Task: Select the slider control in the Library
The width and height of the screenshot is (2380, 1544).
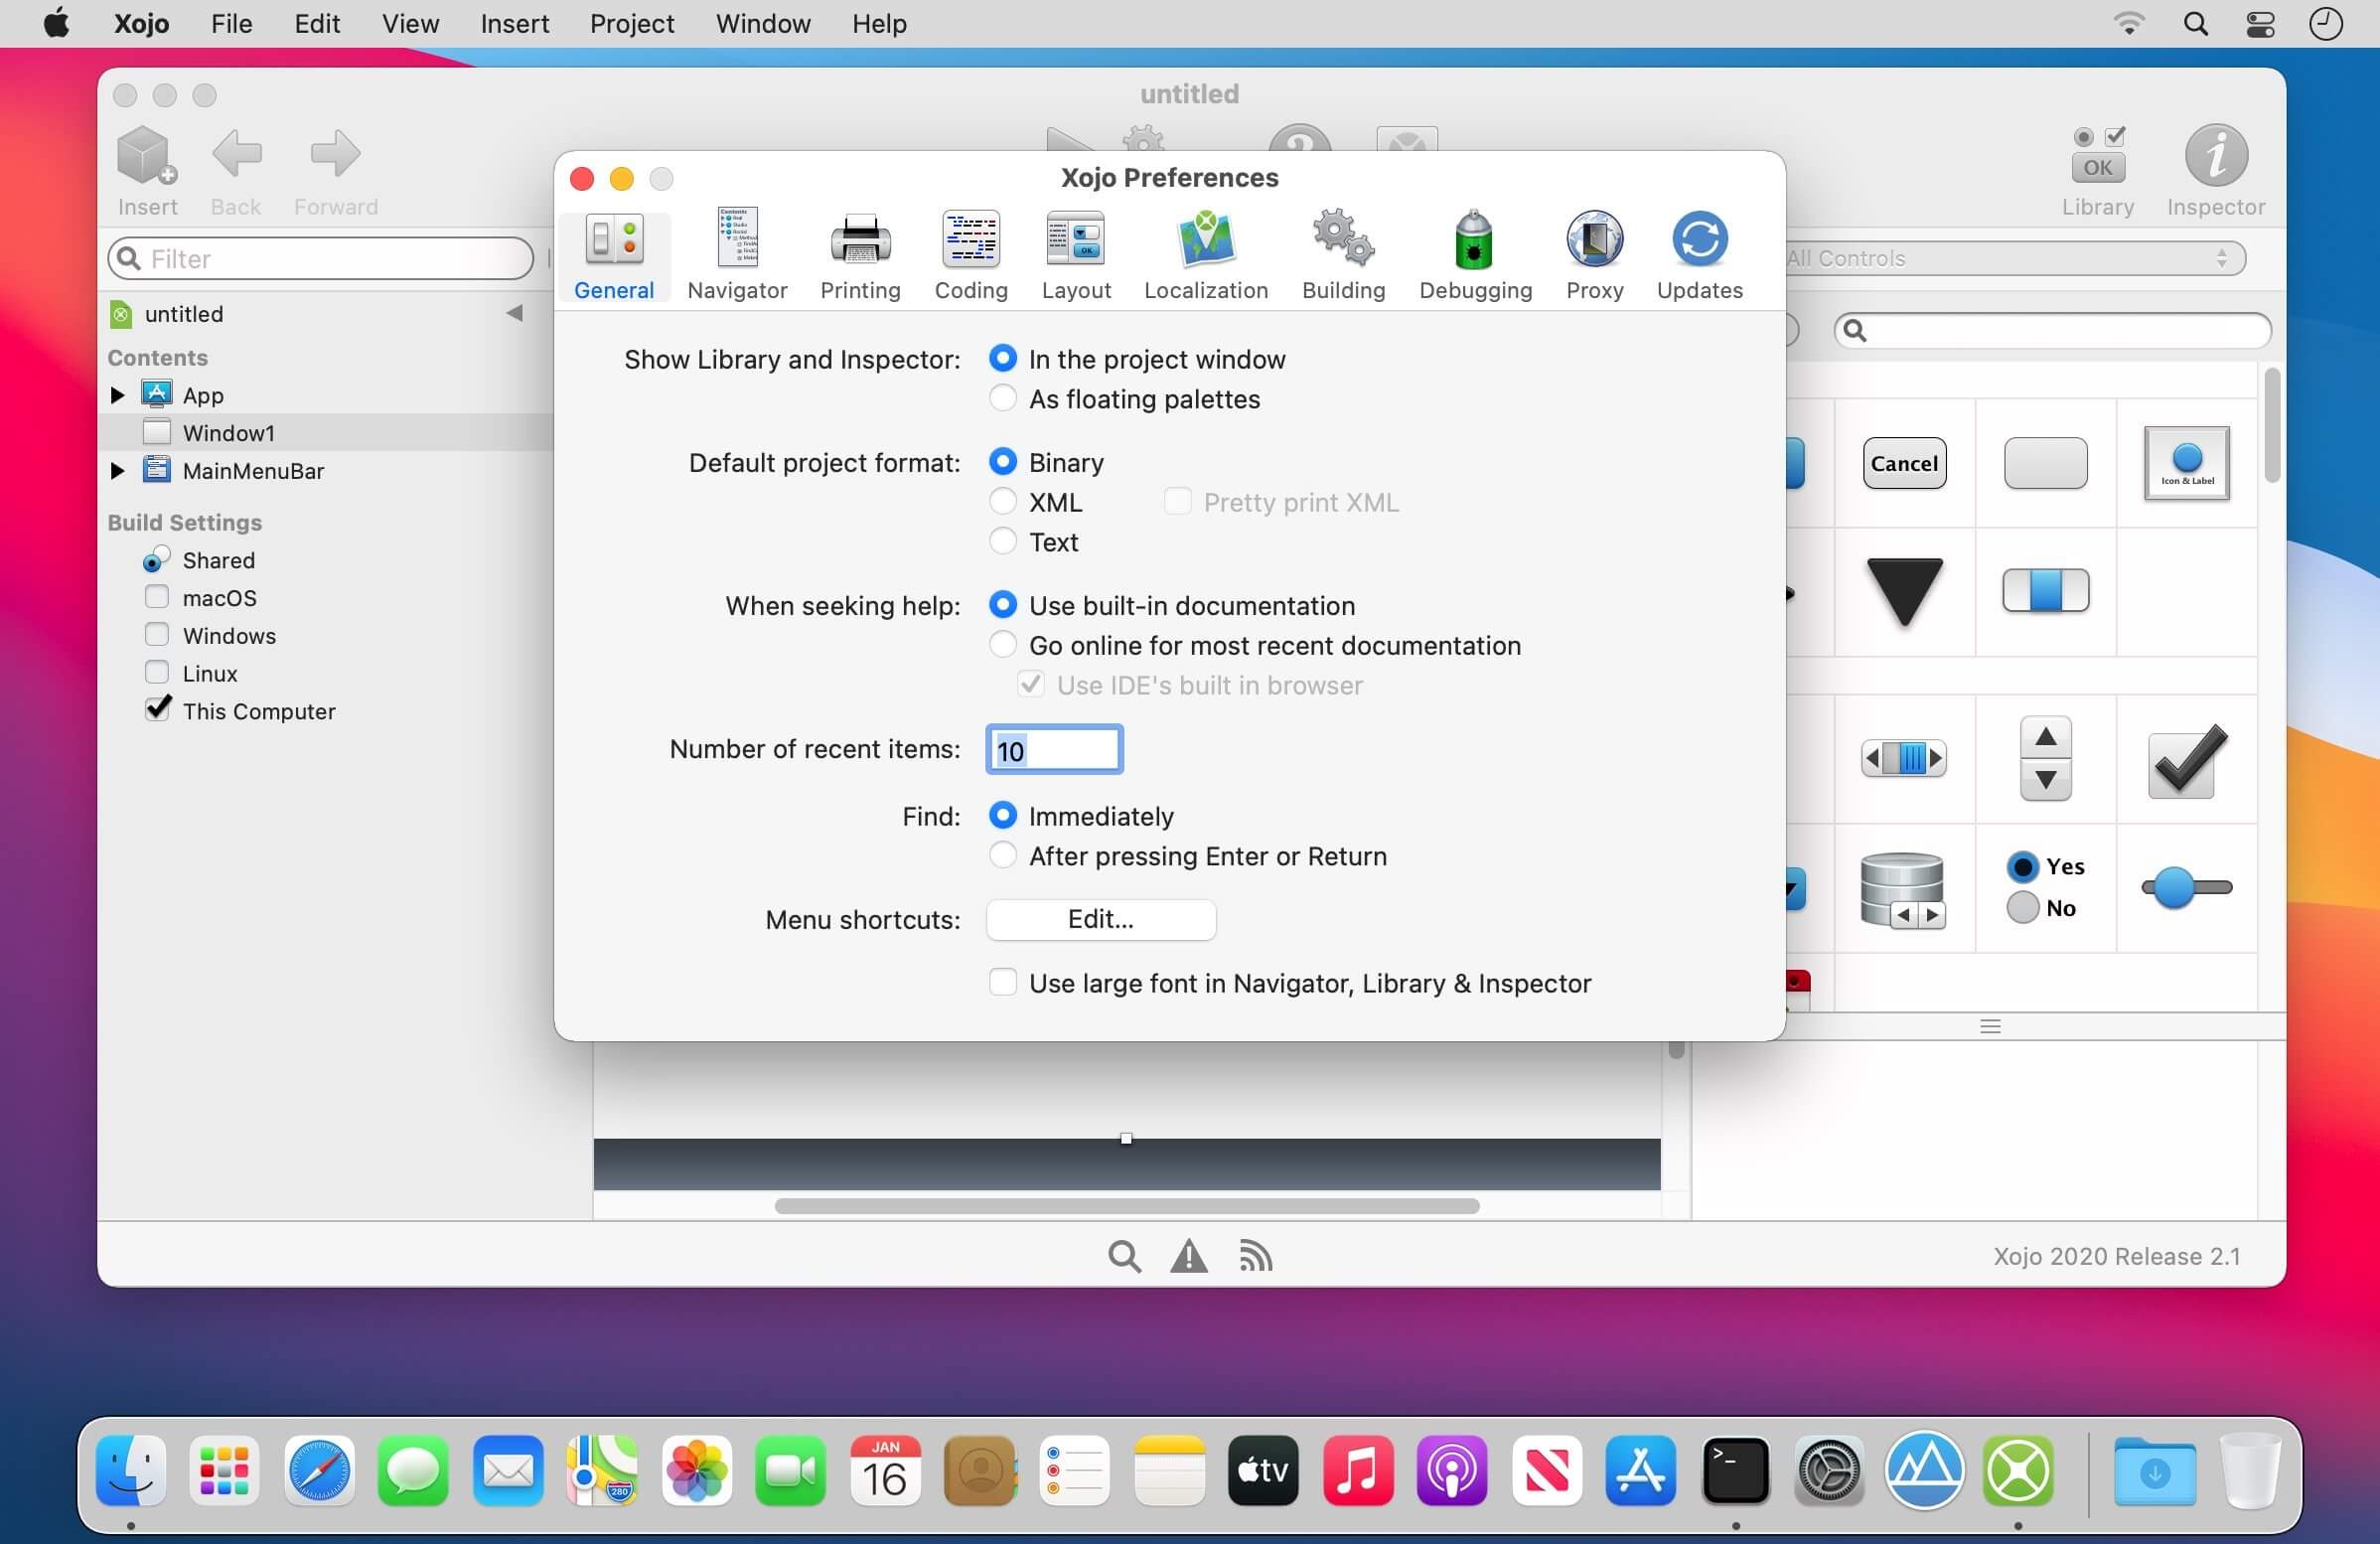Action: click(x=2186, y=888)
